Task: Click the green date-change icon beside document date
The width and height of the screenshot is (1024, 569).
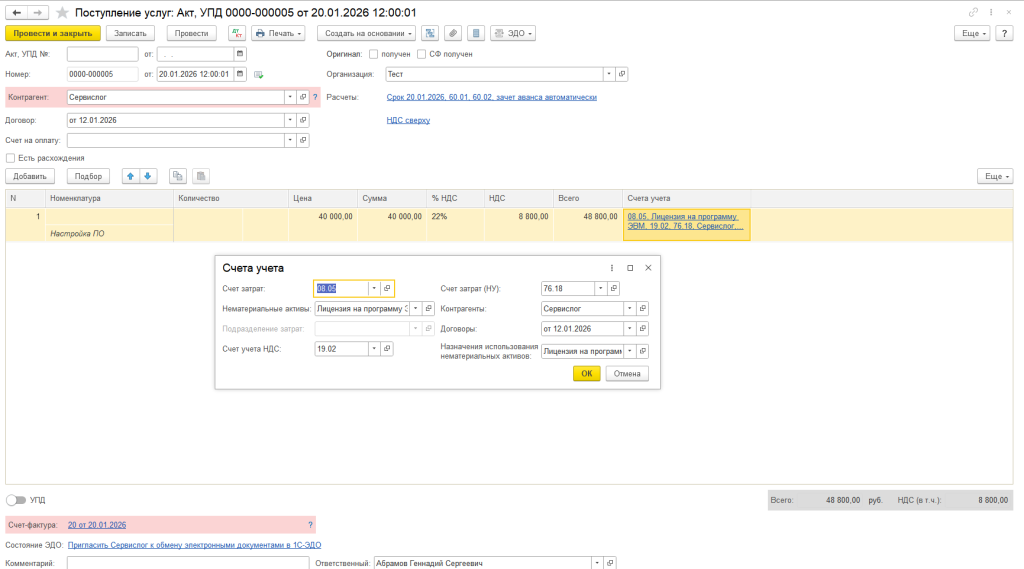Action: (259, 74)
